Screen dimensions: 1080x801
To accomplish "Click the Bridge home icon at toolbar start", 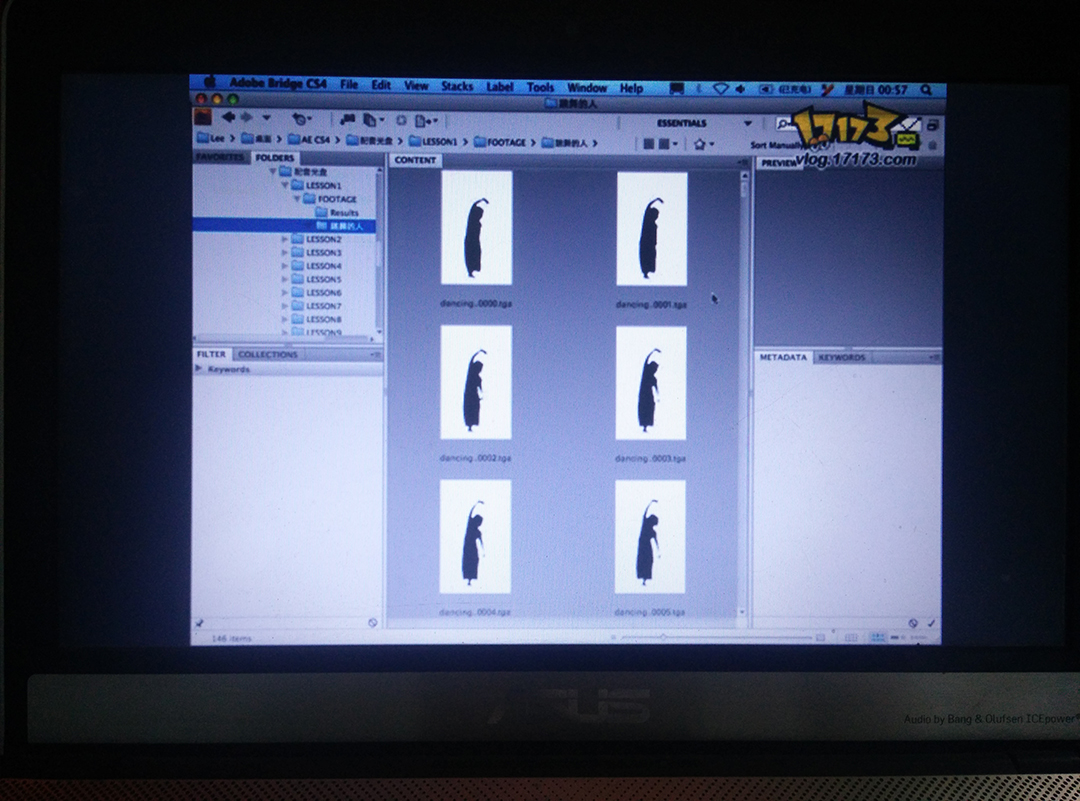I will tap(202, 117).
